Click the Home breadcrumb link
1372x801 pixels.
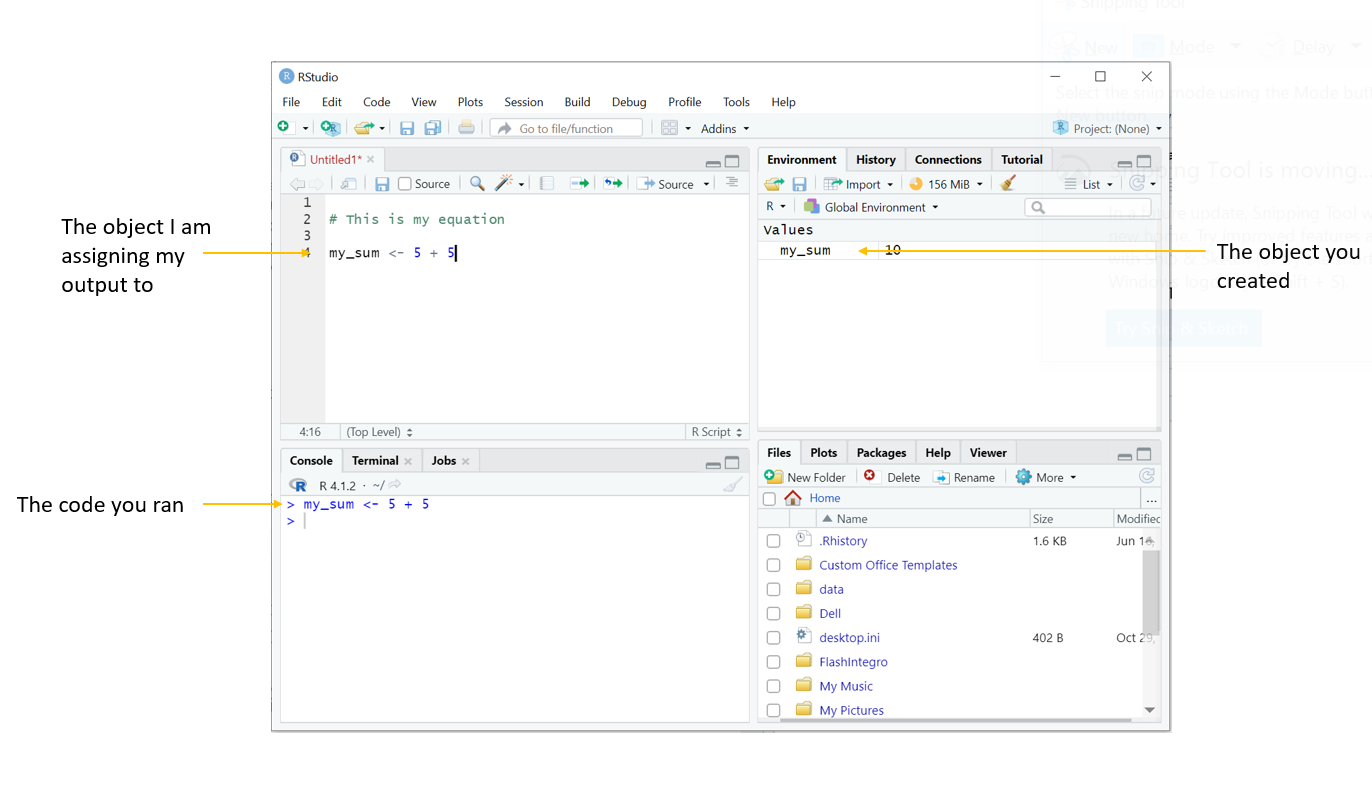point(825,498)
